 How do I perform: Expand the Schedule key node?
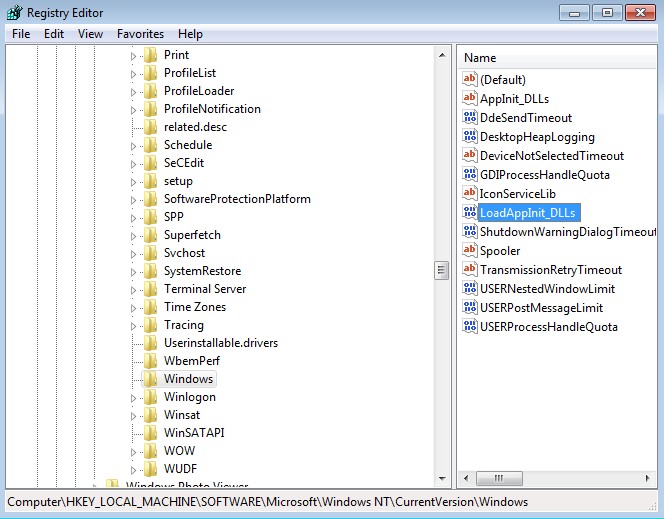[x=133, y=145]
